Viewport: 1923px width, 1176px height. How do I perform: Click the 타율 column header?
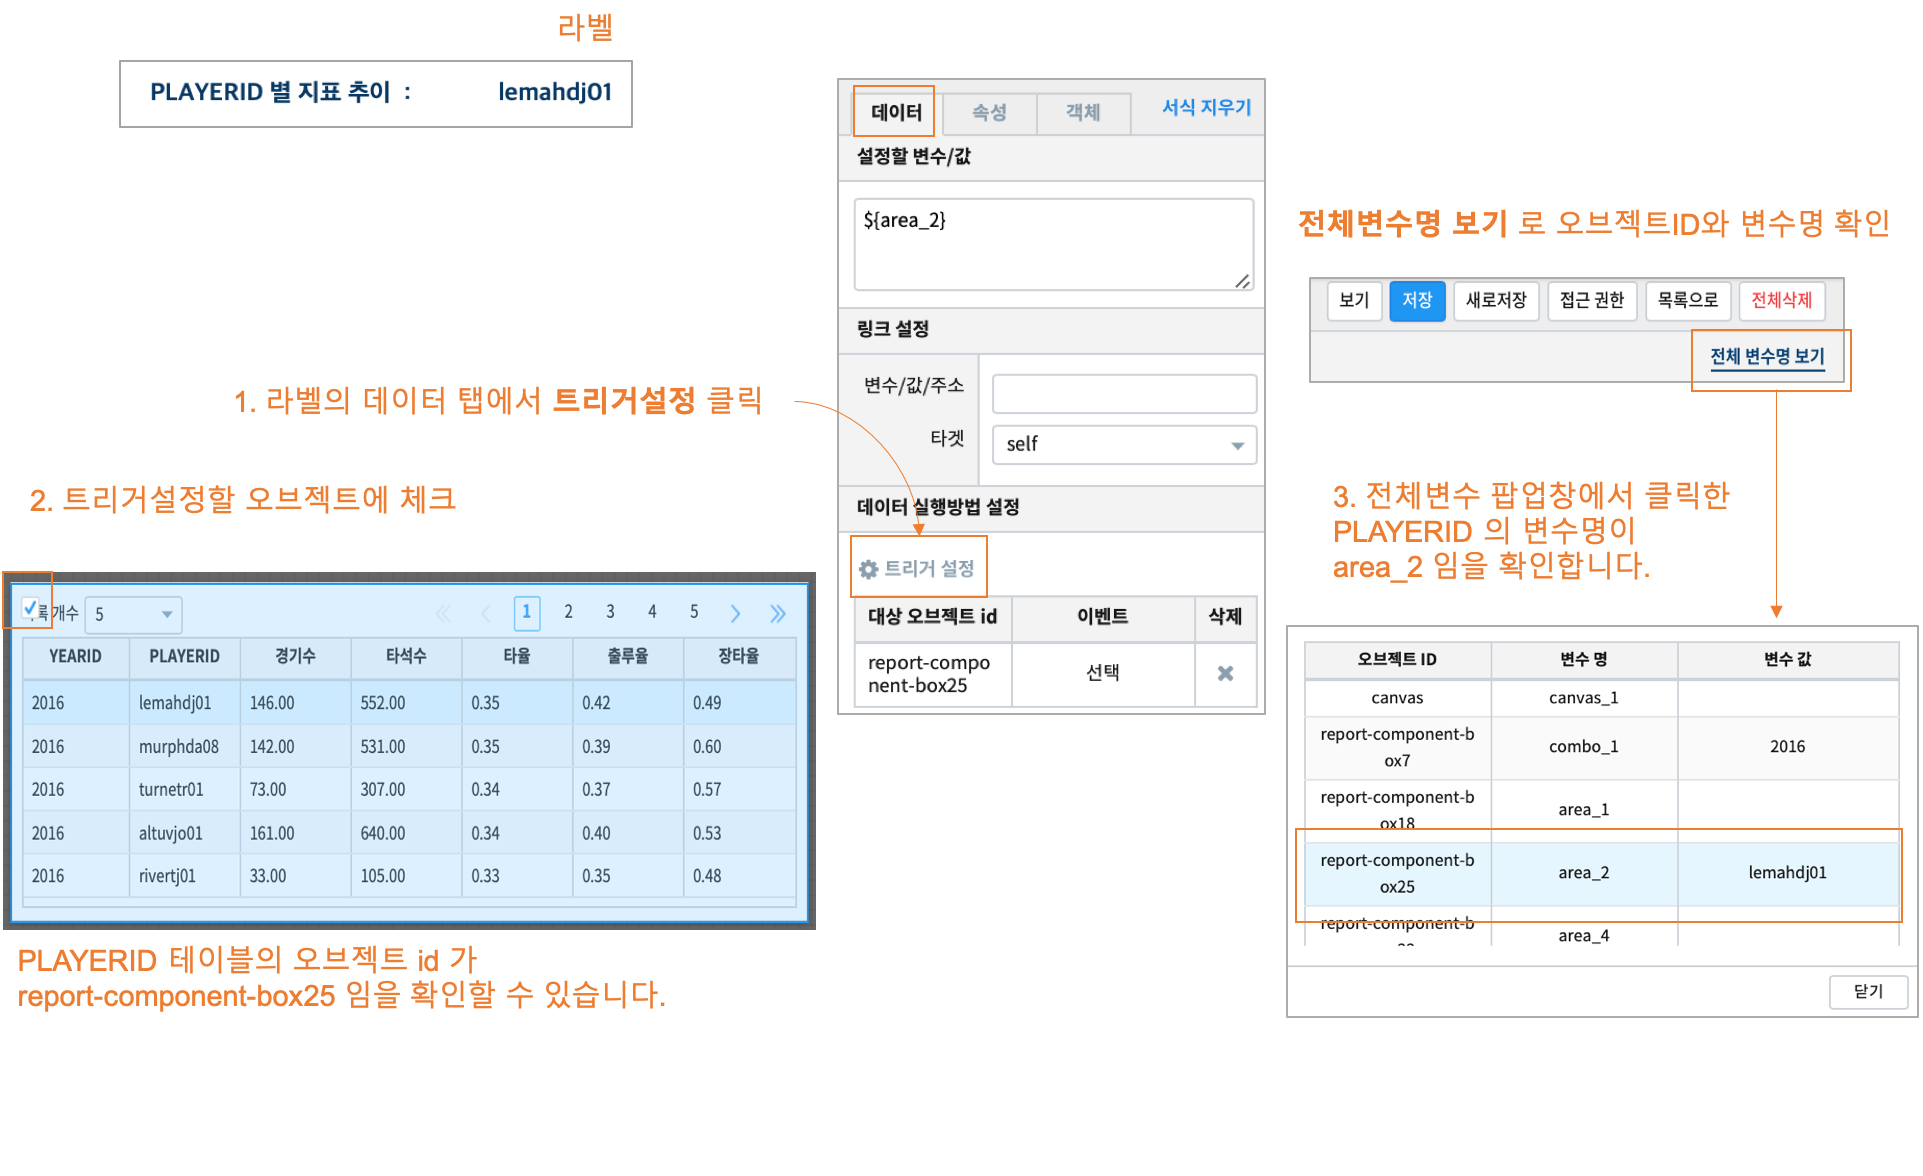point(517,657)
